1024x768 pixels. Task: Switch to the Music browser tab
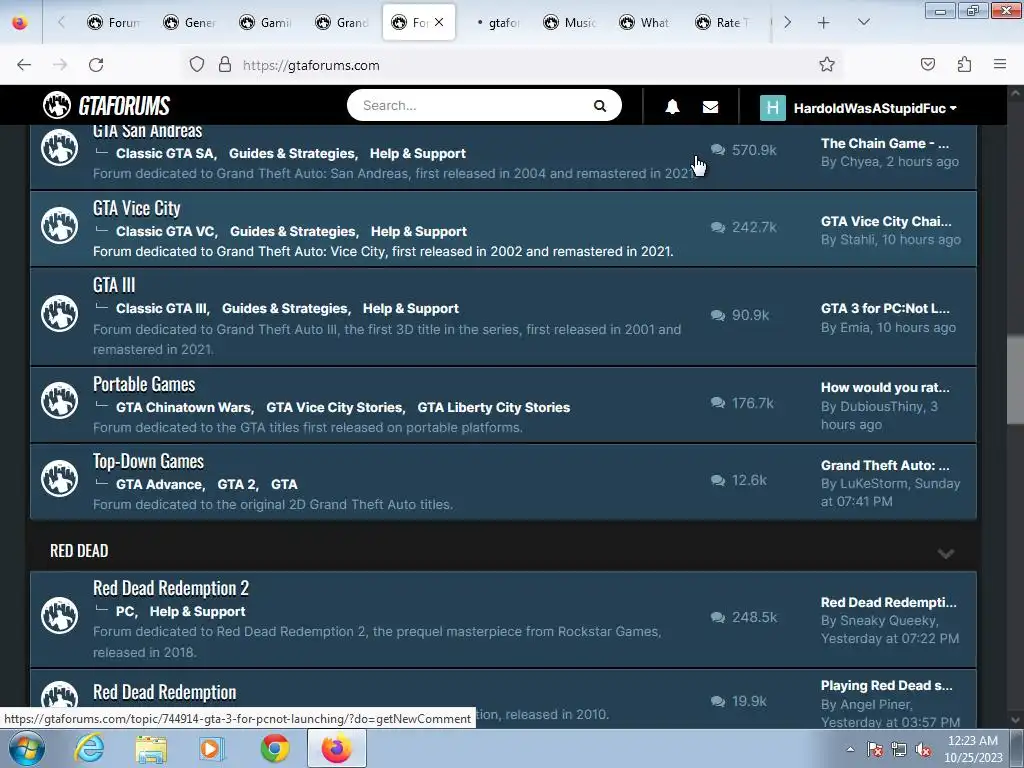coord(570,22)
